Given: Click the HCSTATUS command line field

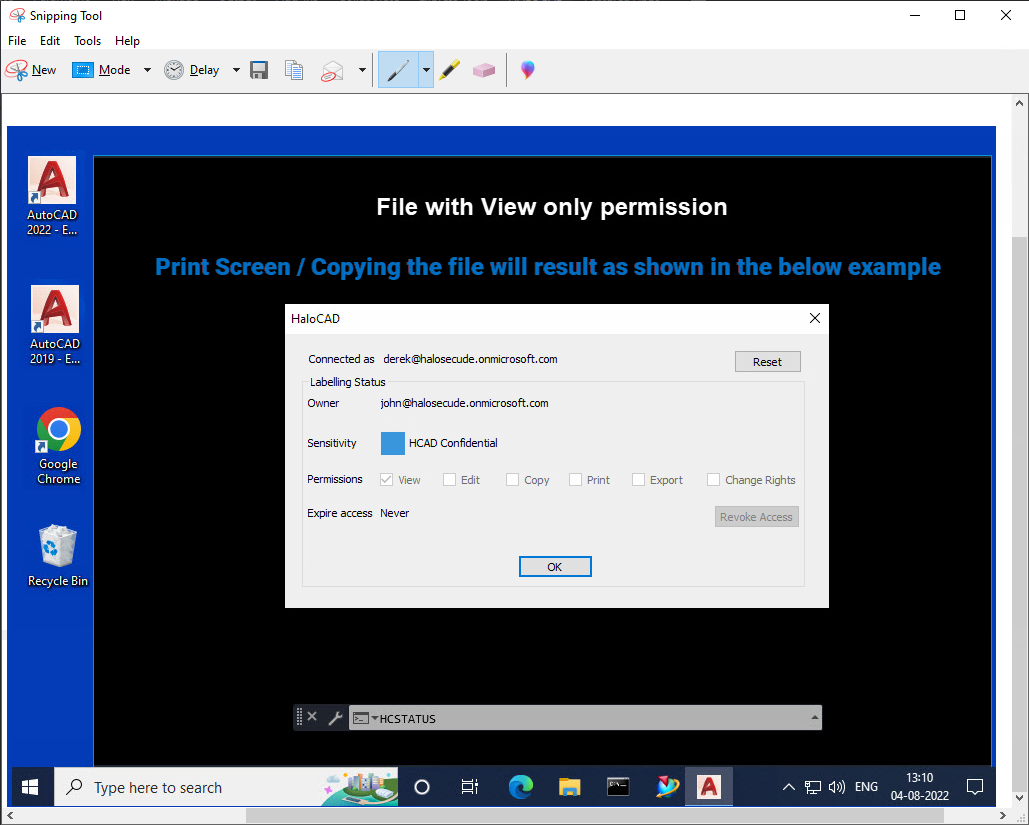Looking at the screenshot, I should (x=590, y=718).
